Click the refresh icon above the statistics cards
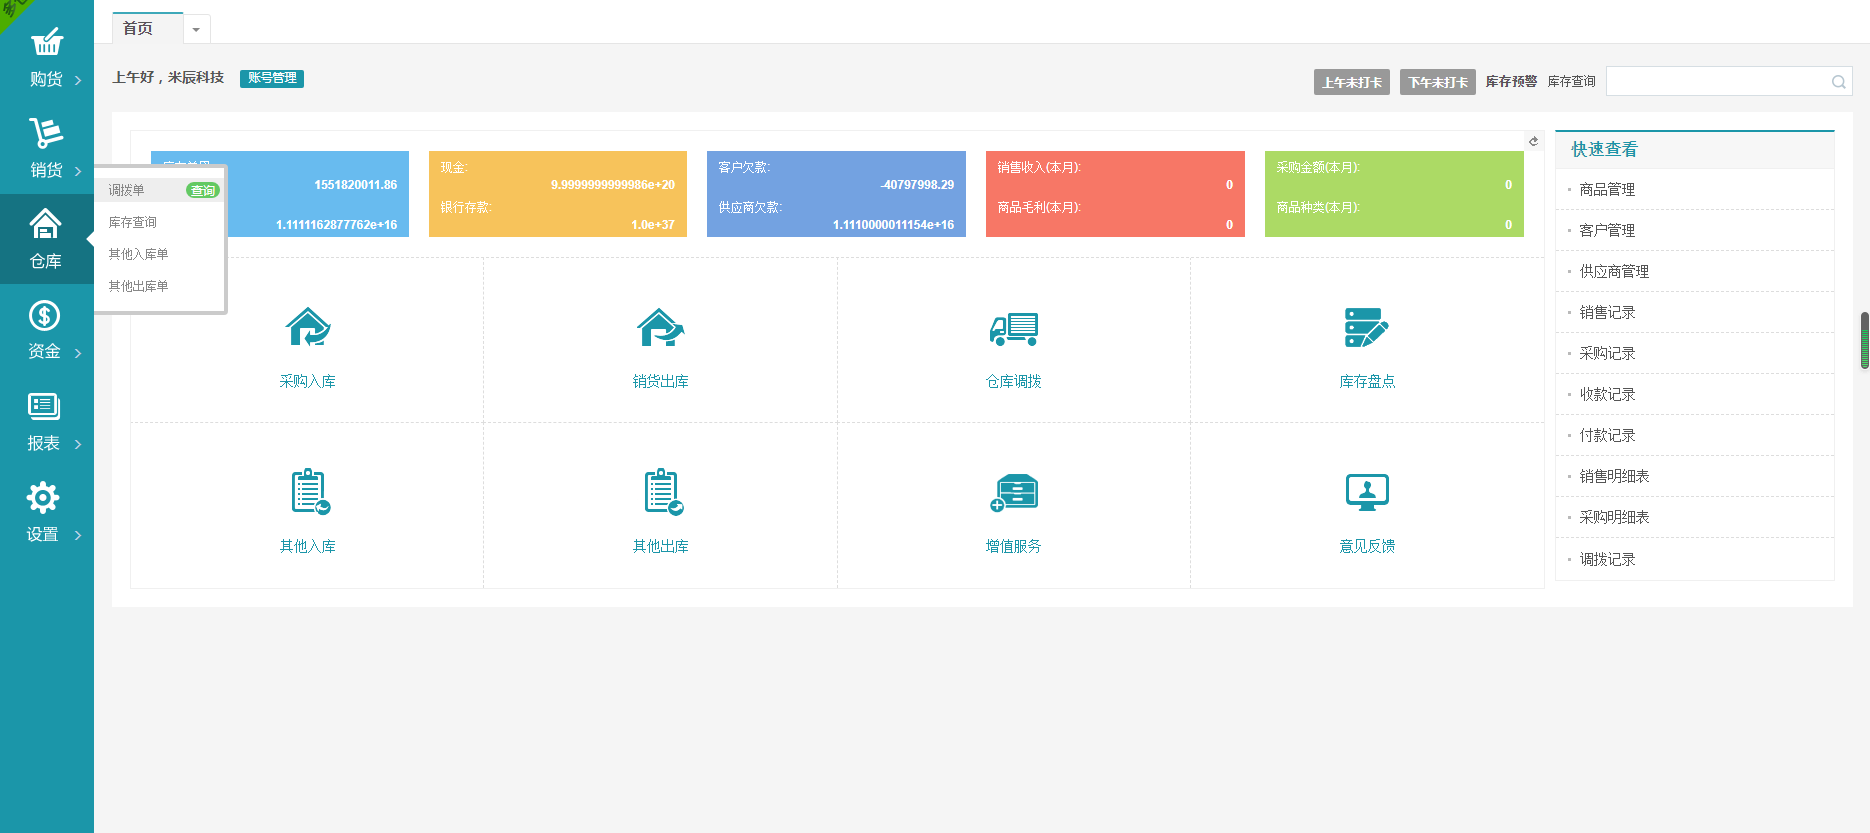 point(1533,142)
